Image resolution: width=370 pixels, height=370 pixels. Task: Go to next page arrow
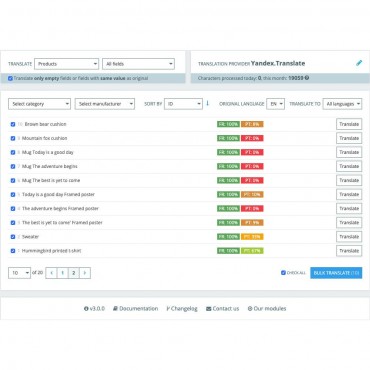tap(85, 273)
